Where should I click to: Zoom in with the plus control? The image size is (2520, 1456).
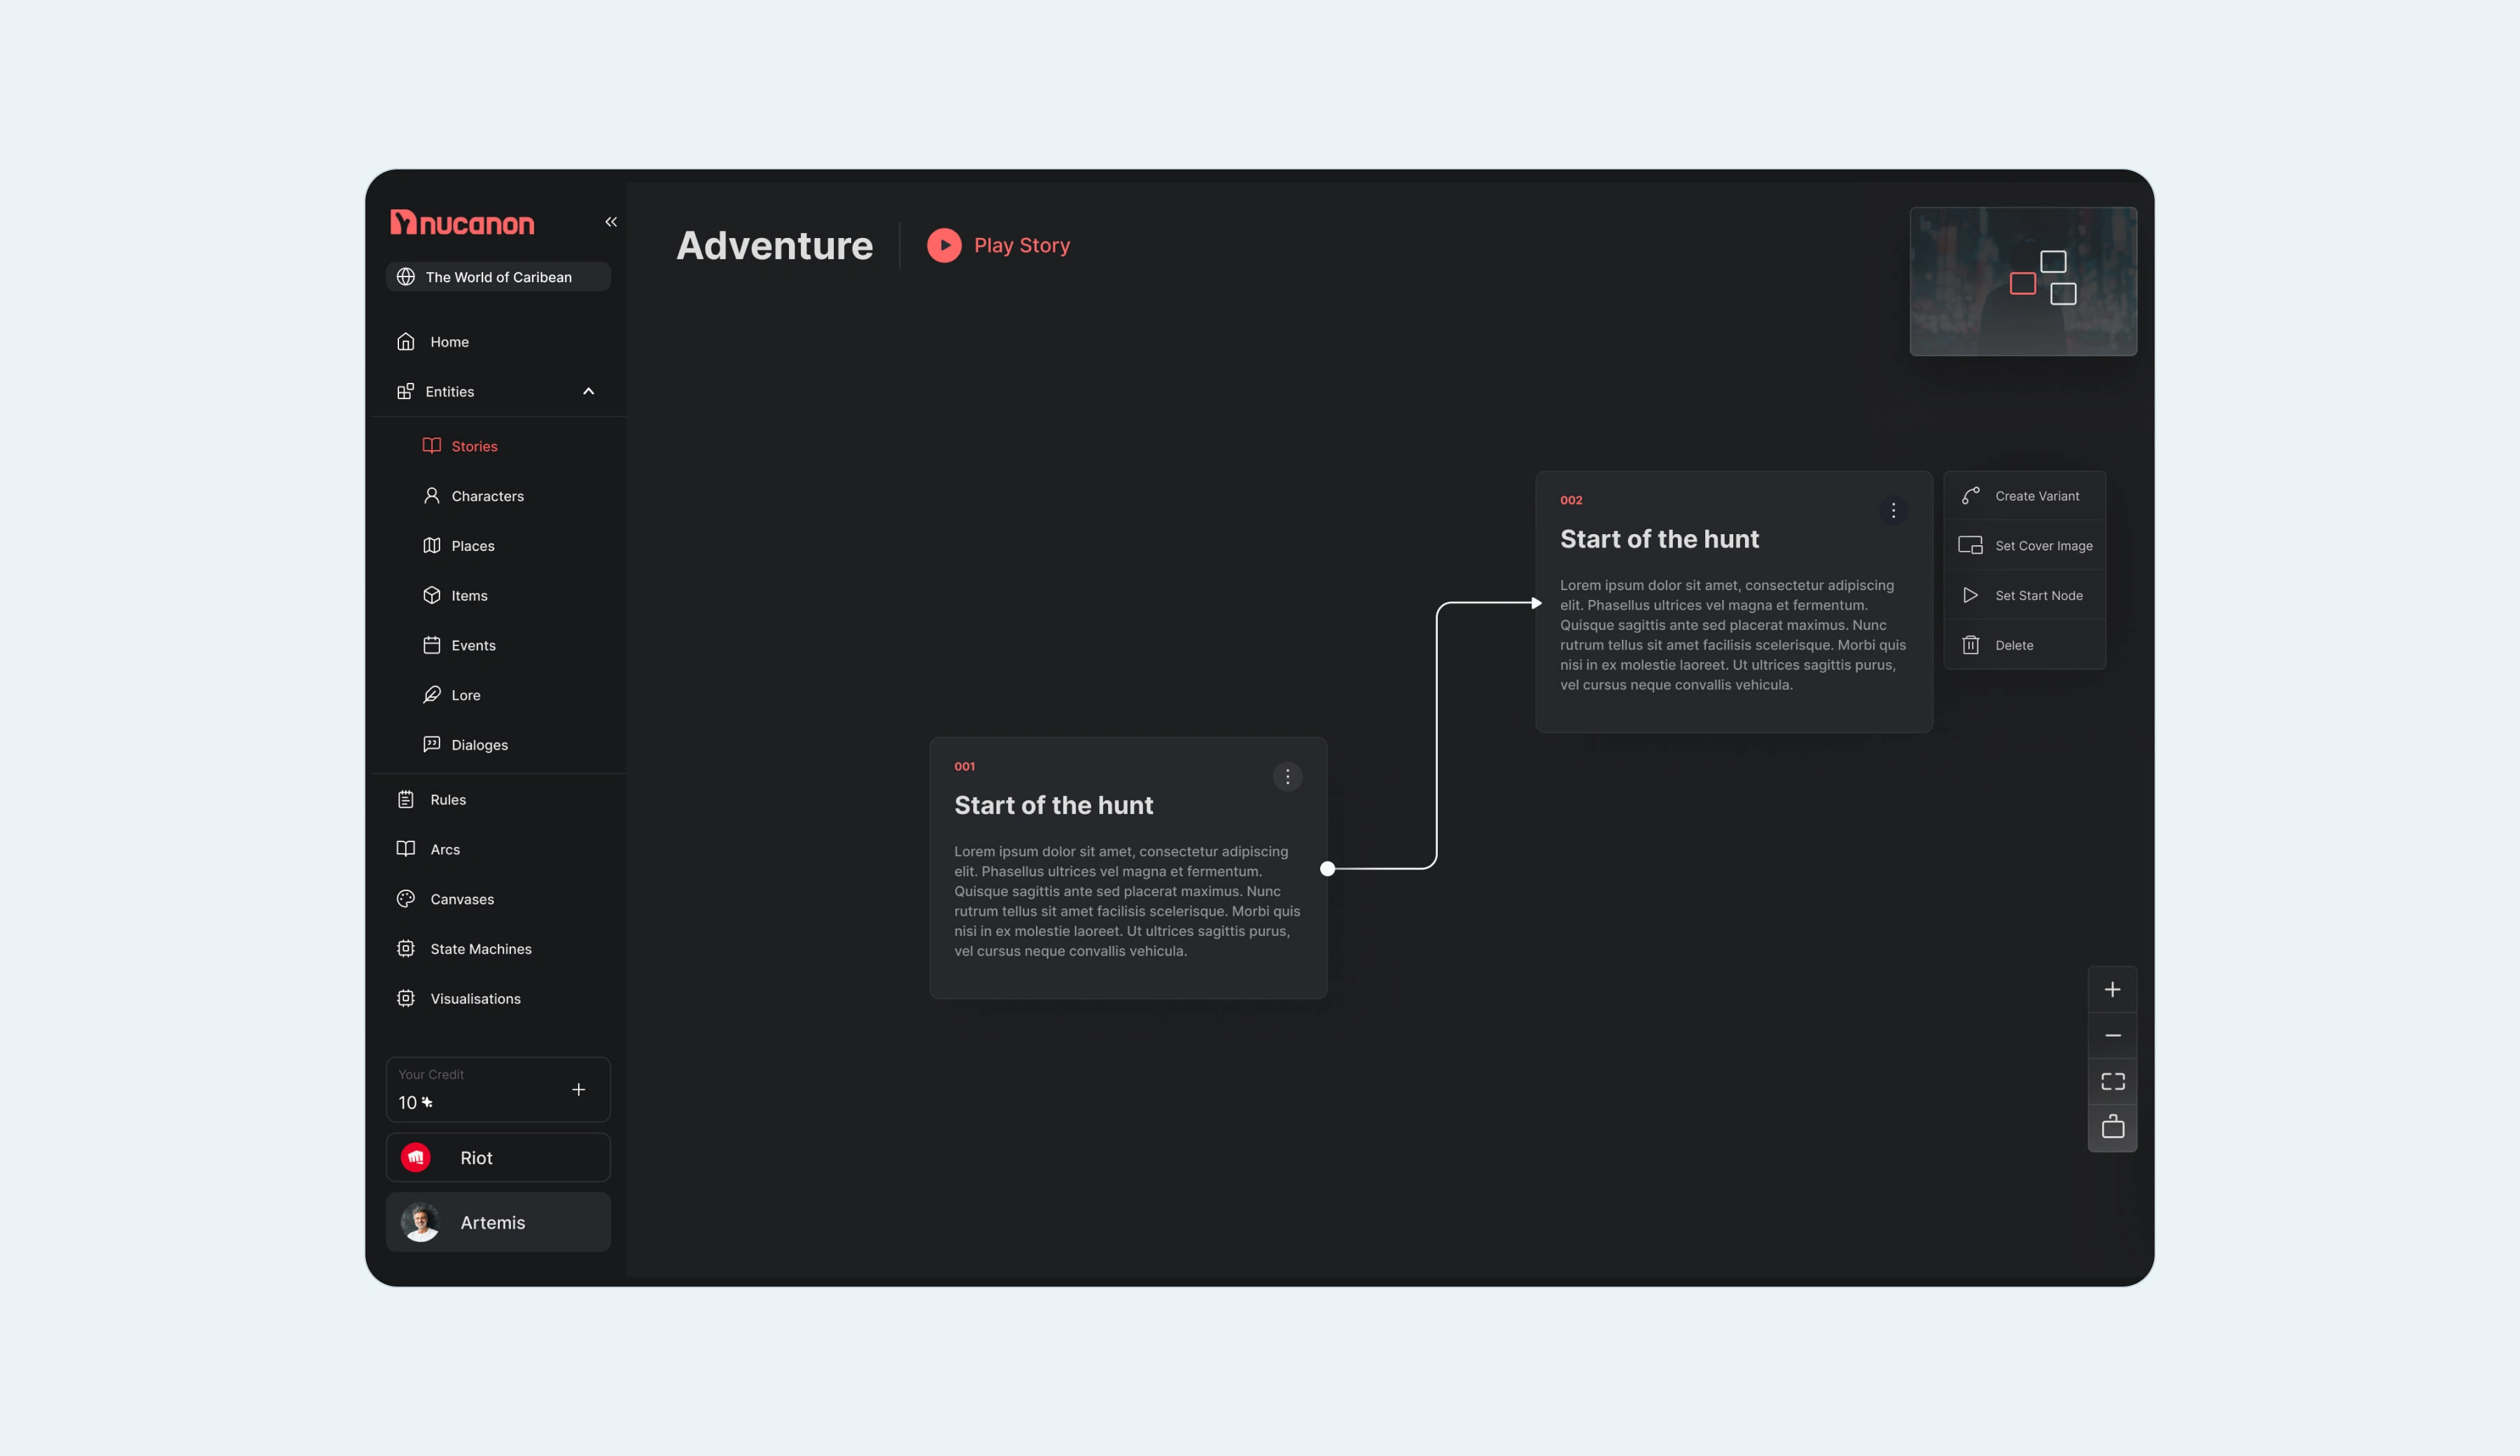(2113, 990)
